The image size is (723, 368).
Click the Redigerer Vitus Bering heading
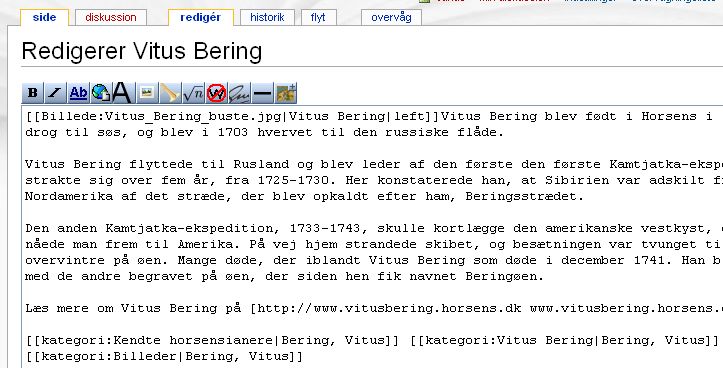pyautogui.click(x=142, y=51)
